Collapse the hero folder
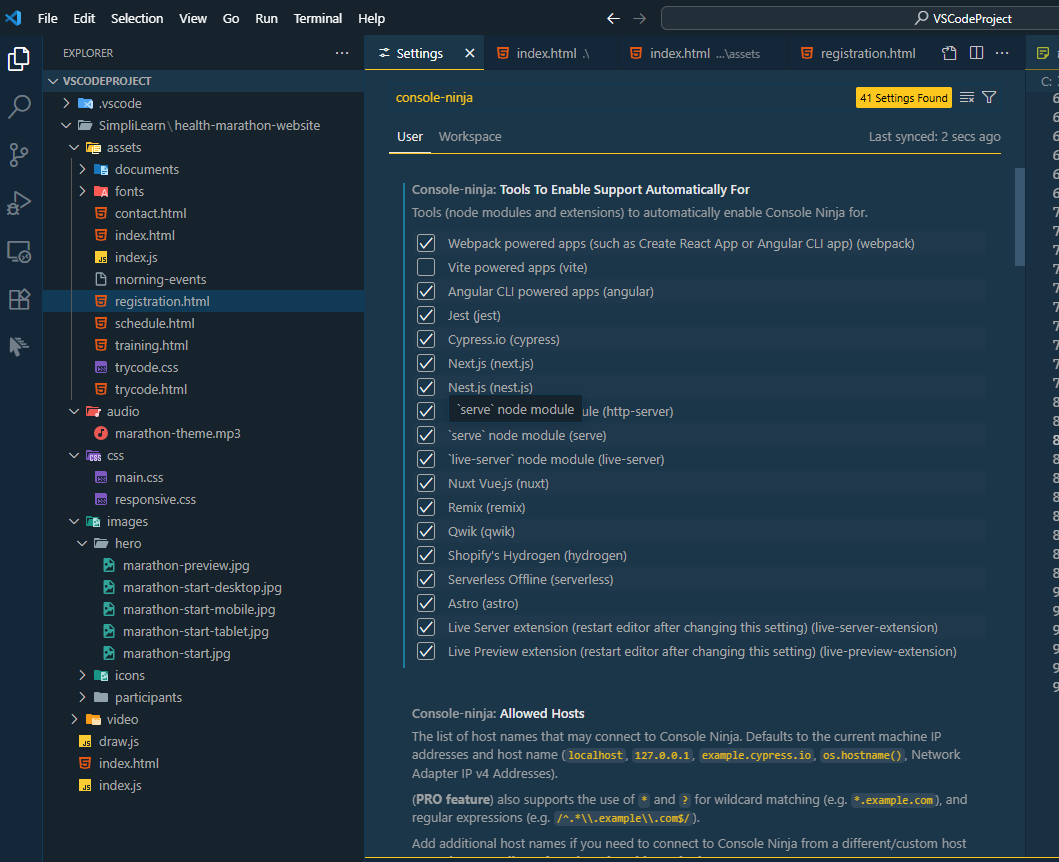This screenshot has width=1059, height=862. pyautogui.click(x=82, y=543)
